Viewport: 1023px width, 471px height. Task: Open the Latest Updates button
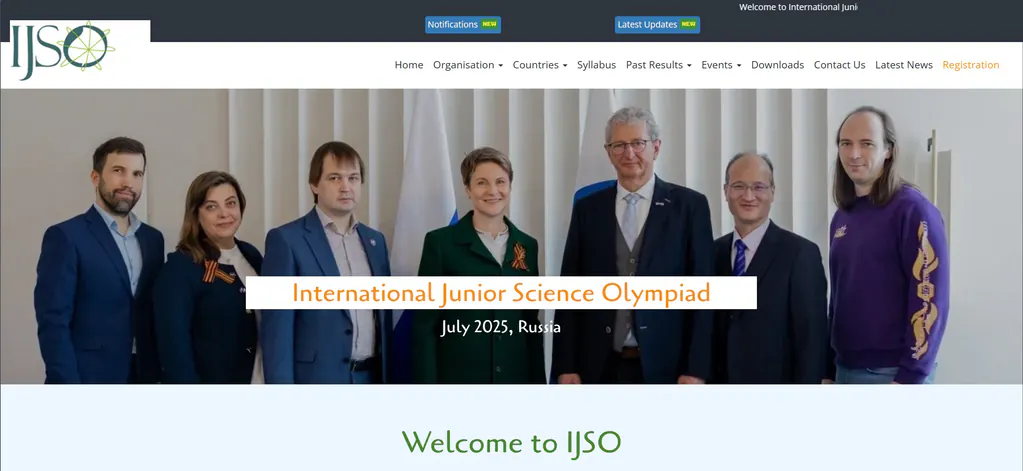(657, 25)
